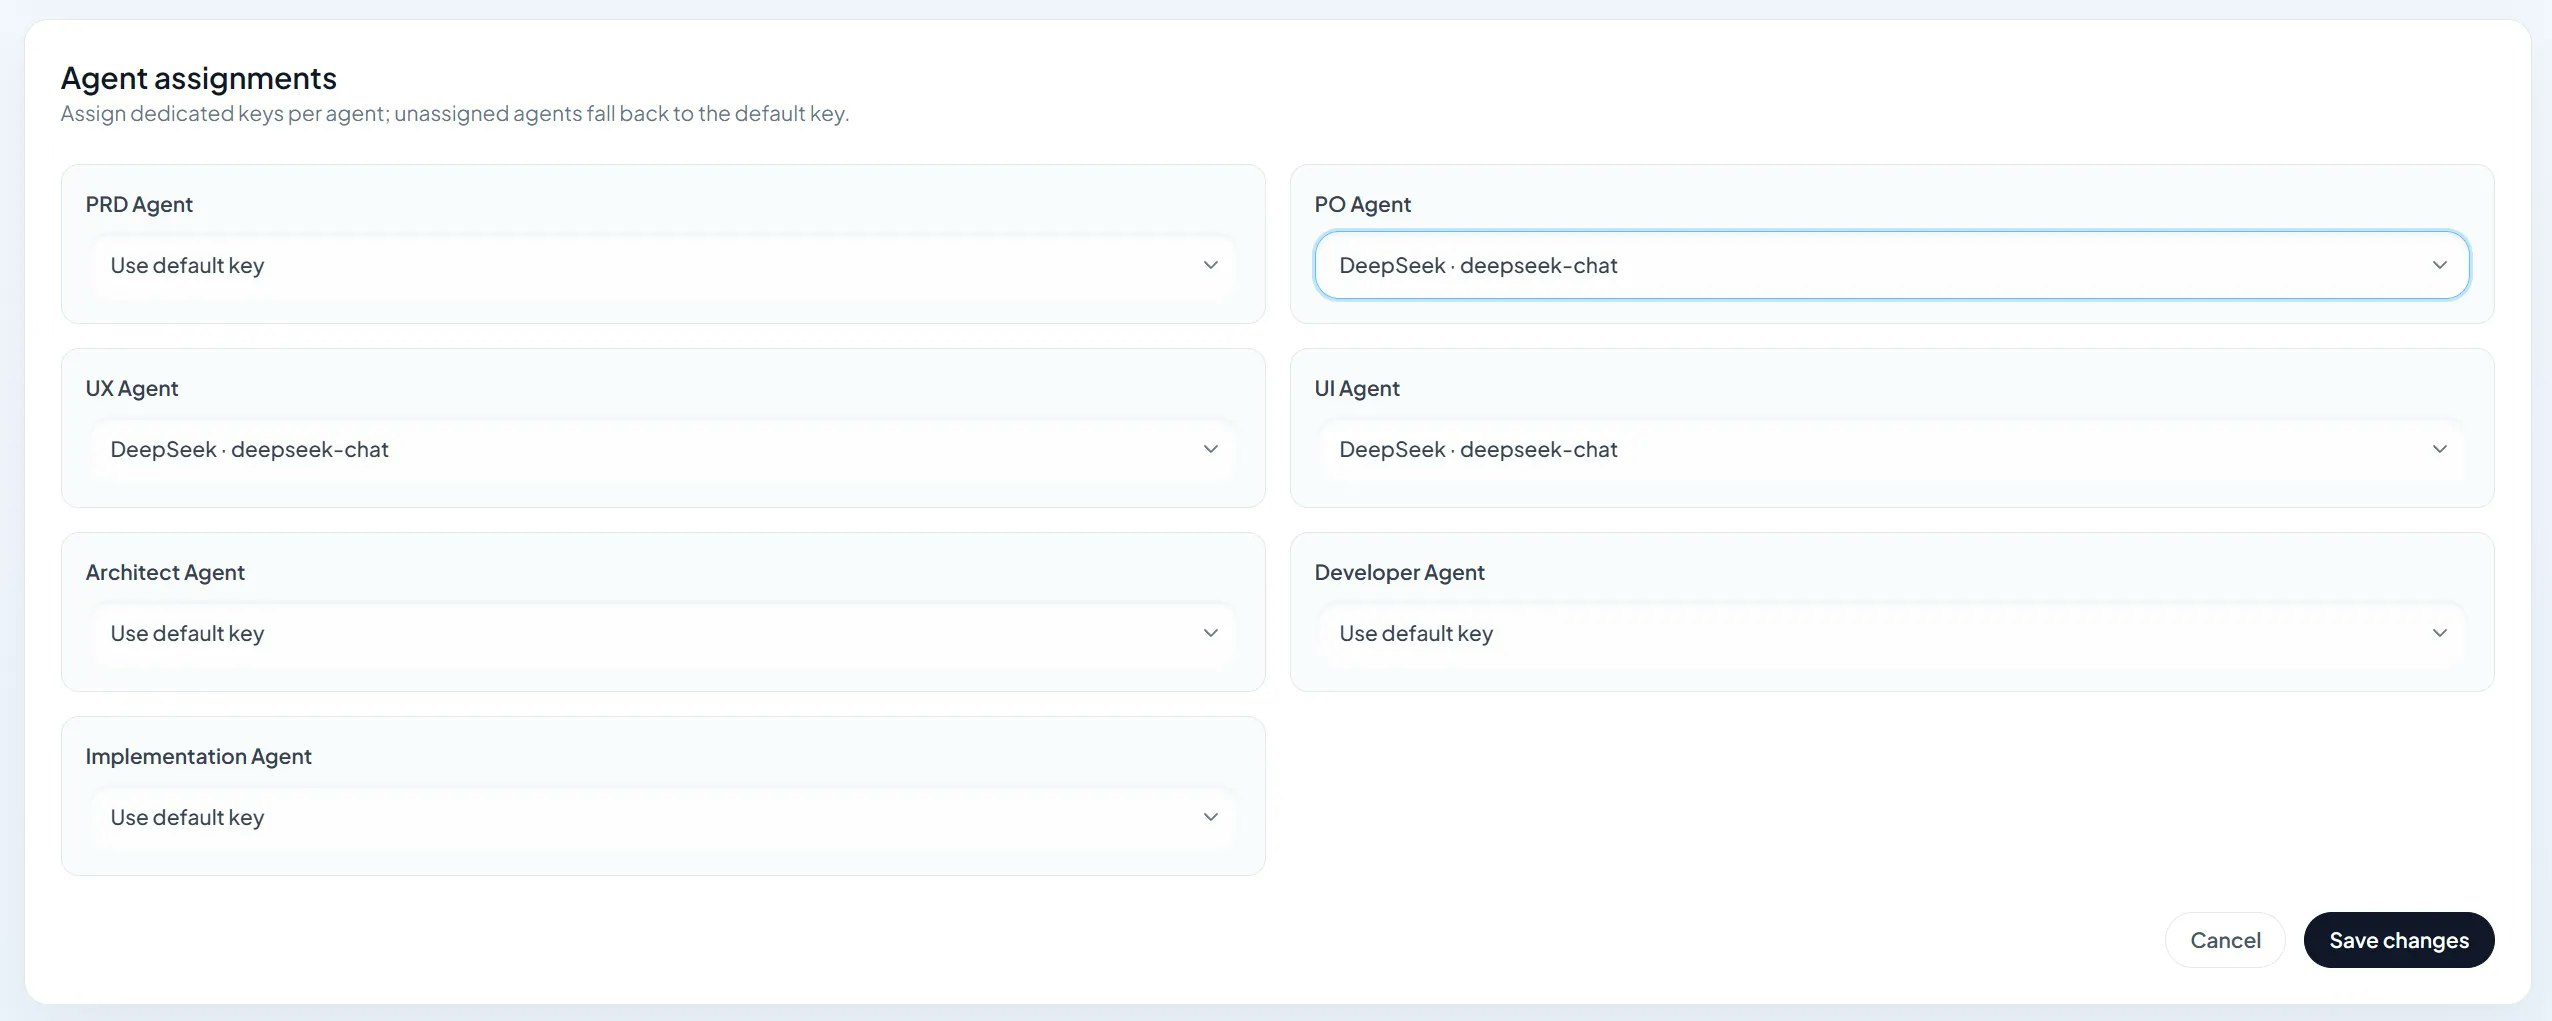Click the Cancel button
The height and width of the screenshot is (1021, 2552).
tap(2224, 940)
